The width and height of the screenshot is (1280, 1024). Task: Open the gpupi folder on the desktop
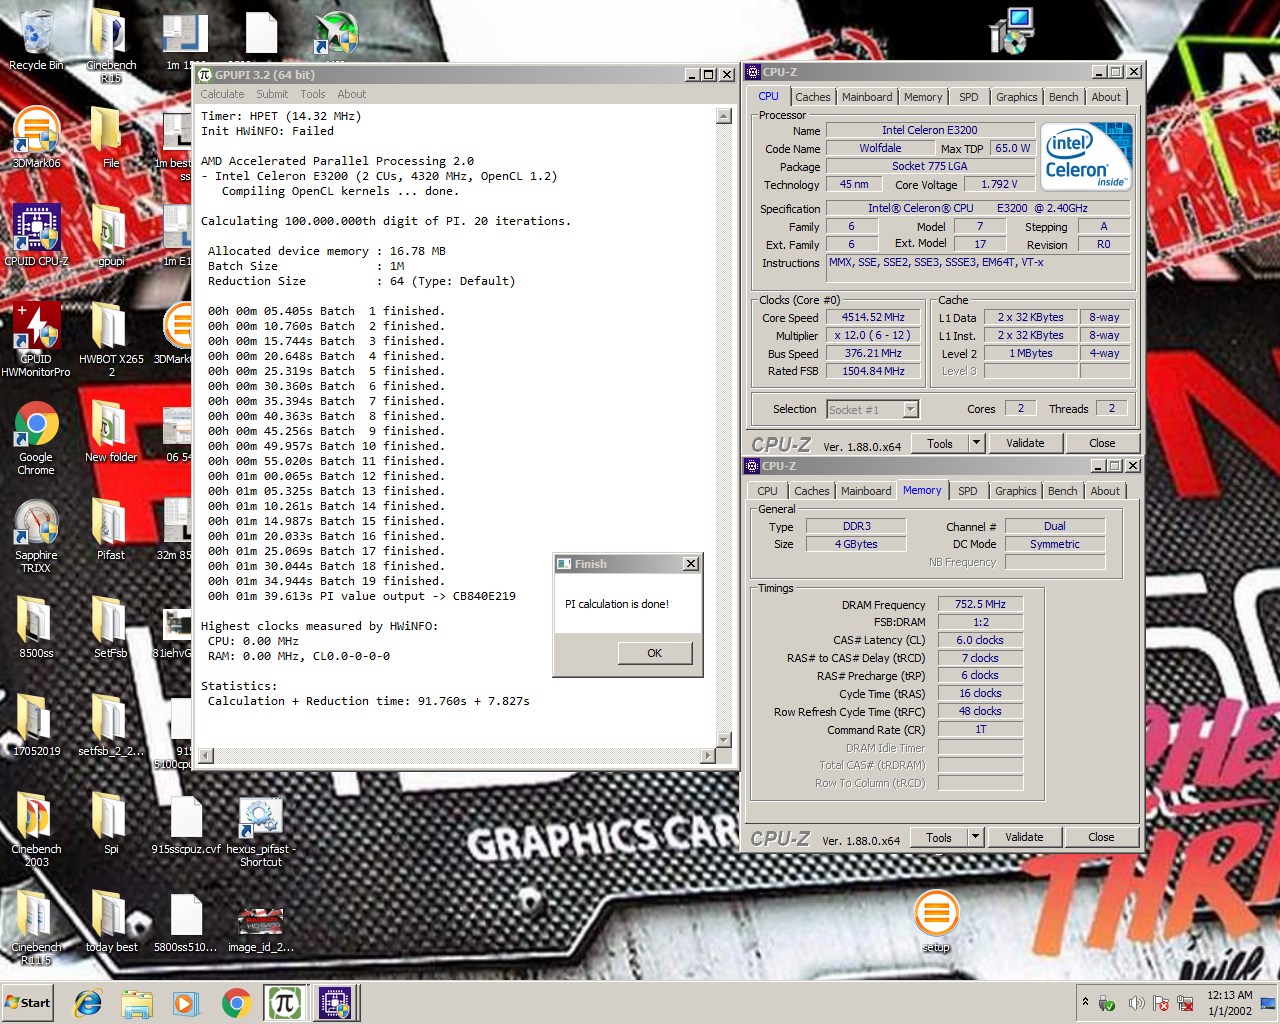coord(111,236)
